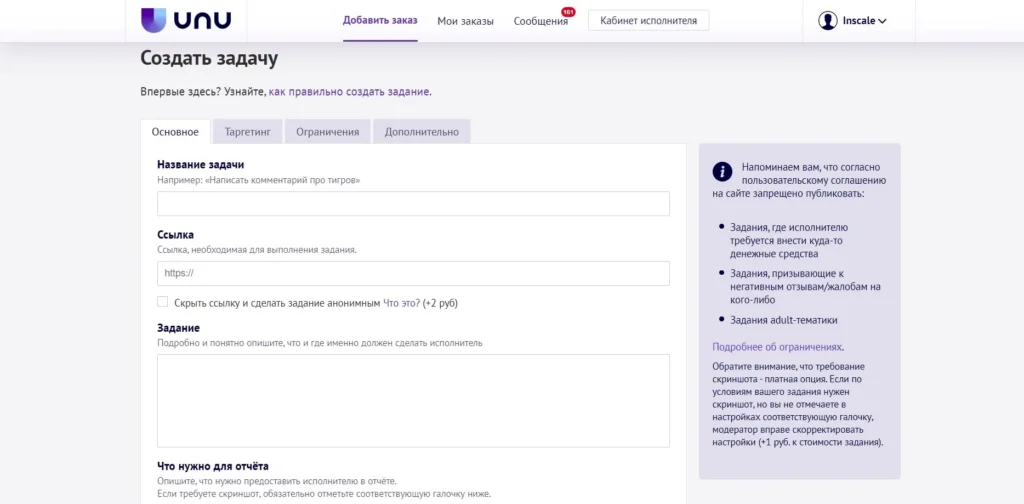Expand the Inscale account dropdown arrow
1024x504 pixels.
882,21
